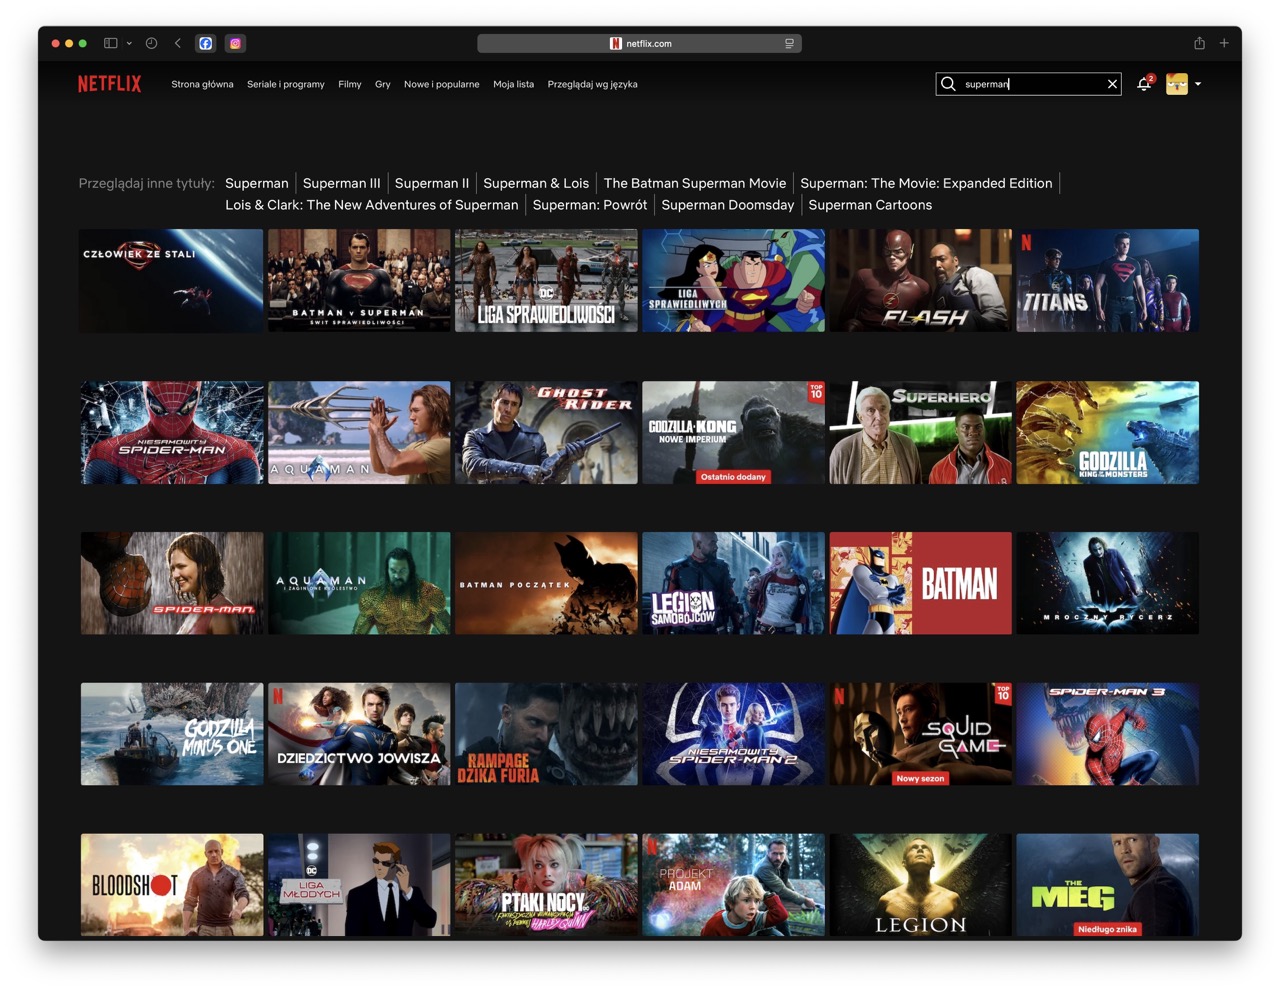Open Seriale i programy
Viewport: 1280px width, 991px height.
(x=286, y=84)
